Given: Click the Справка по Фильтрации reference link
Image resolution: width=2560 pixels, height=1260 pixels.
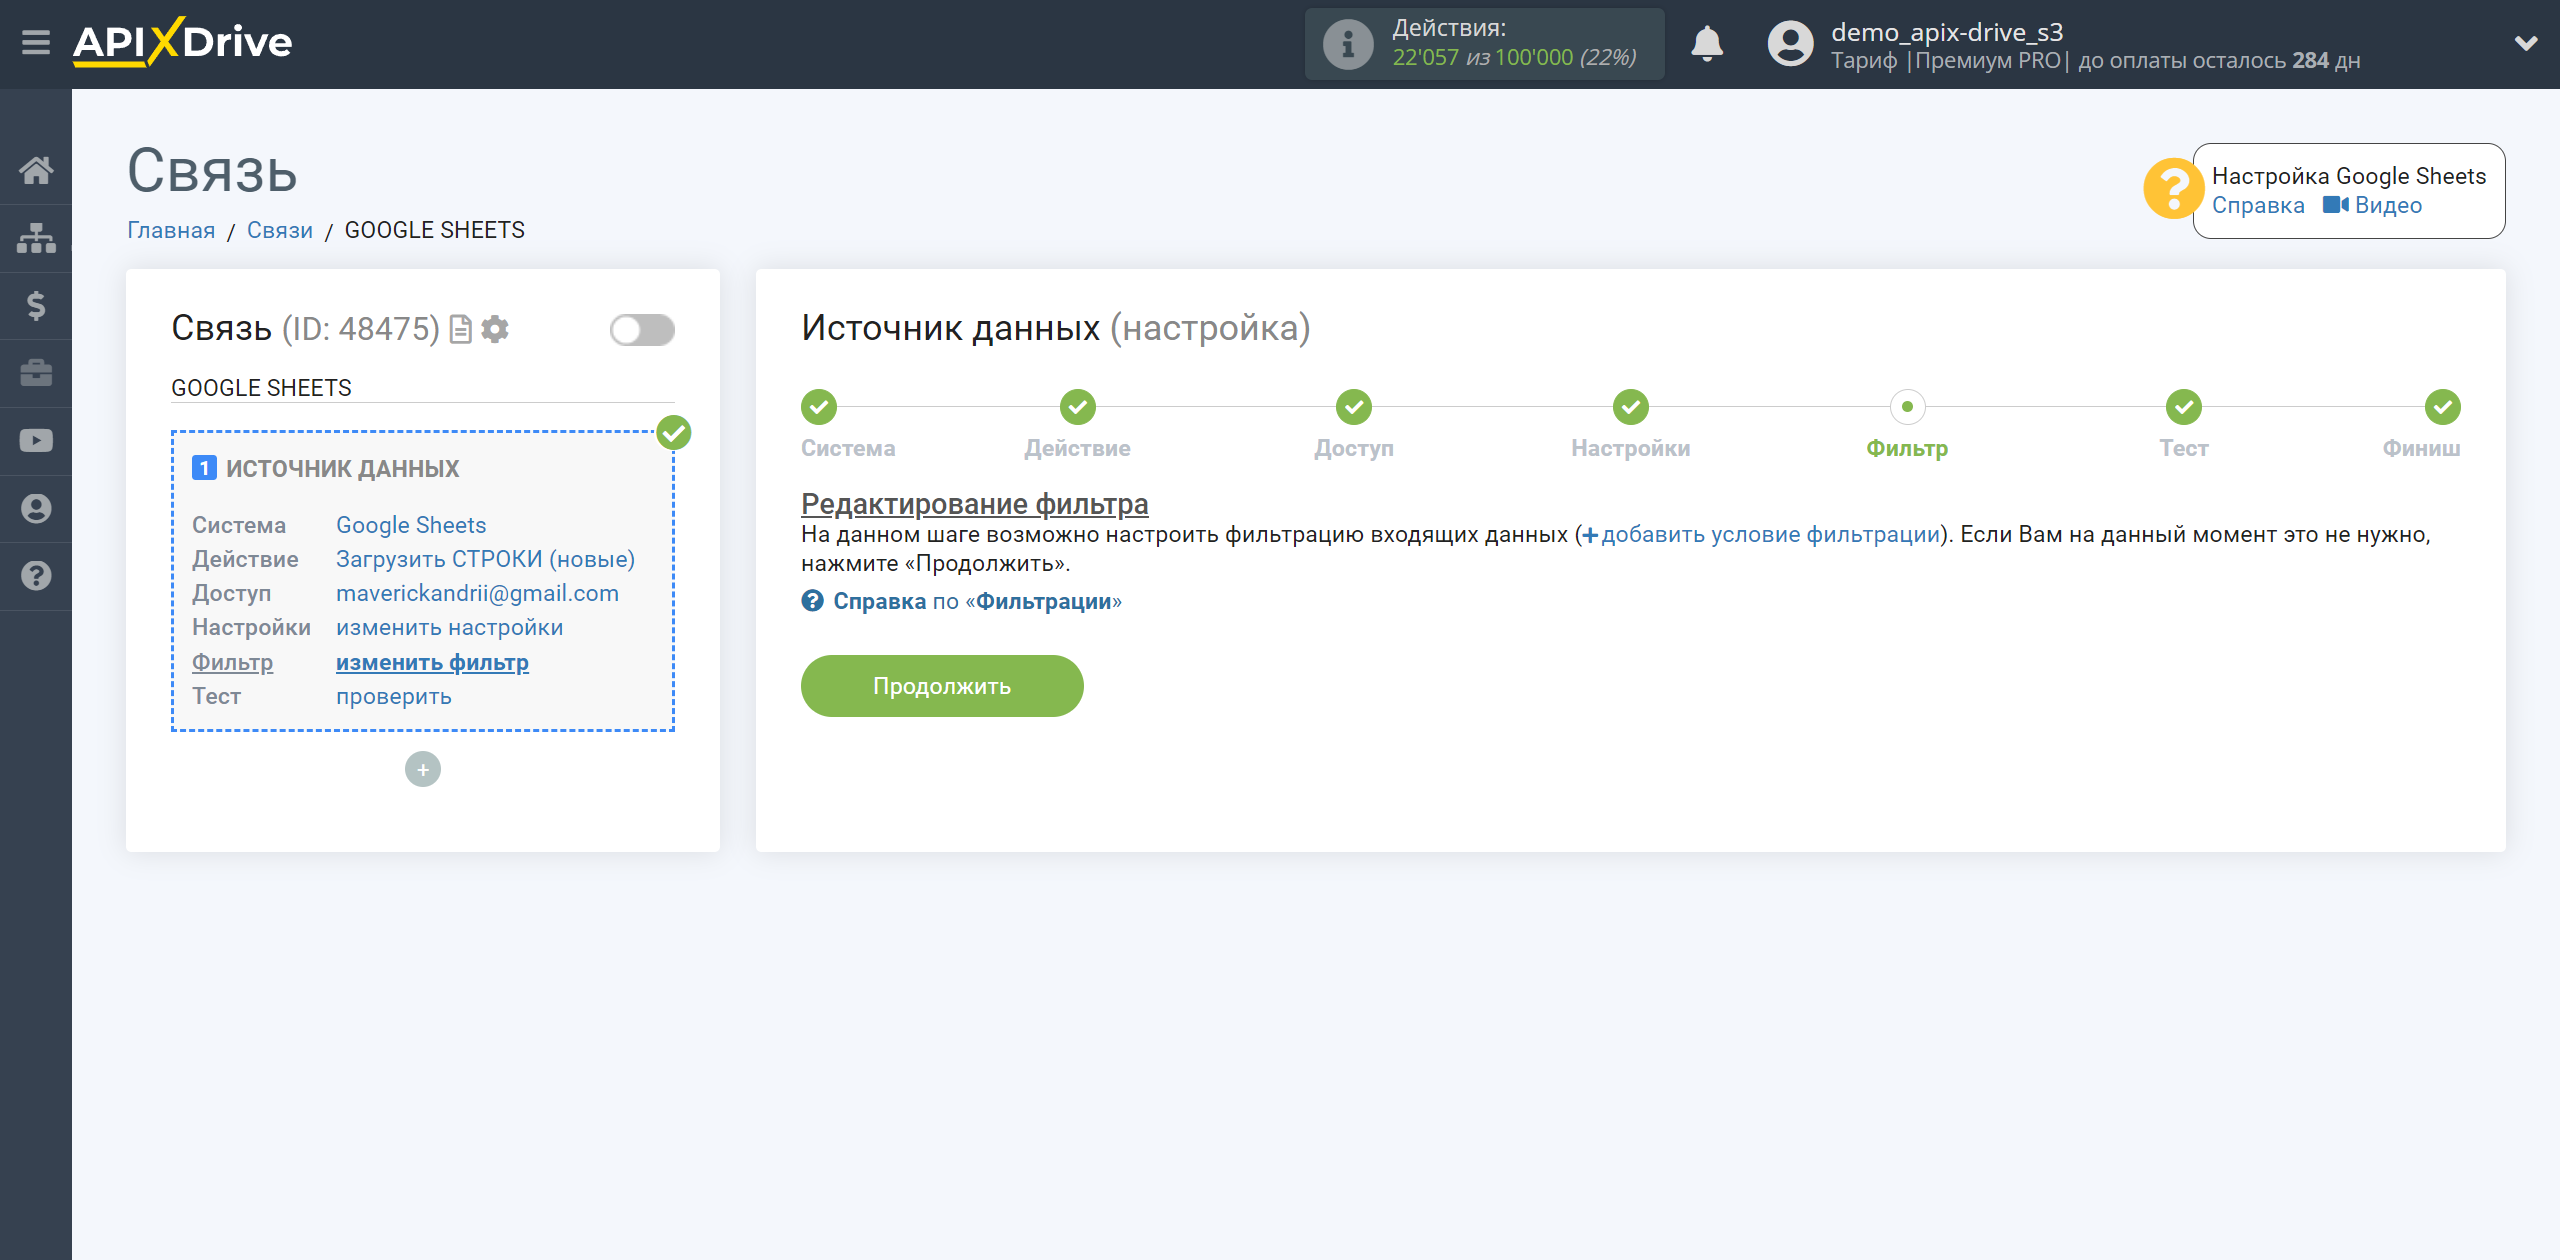Looking at the screenshot, I should click(962, 602).
